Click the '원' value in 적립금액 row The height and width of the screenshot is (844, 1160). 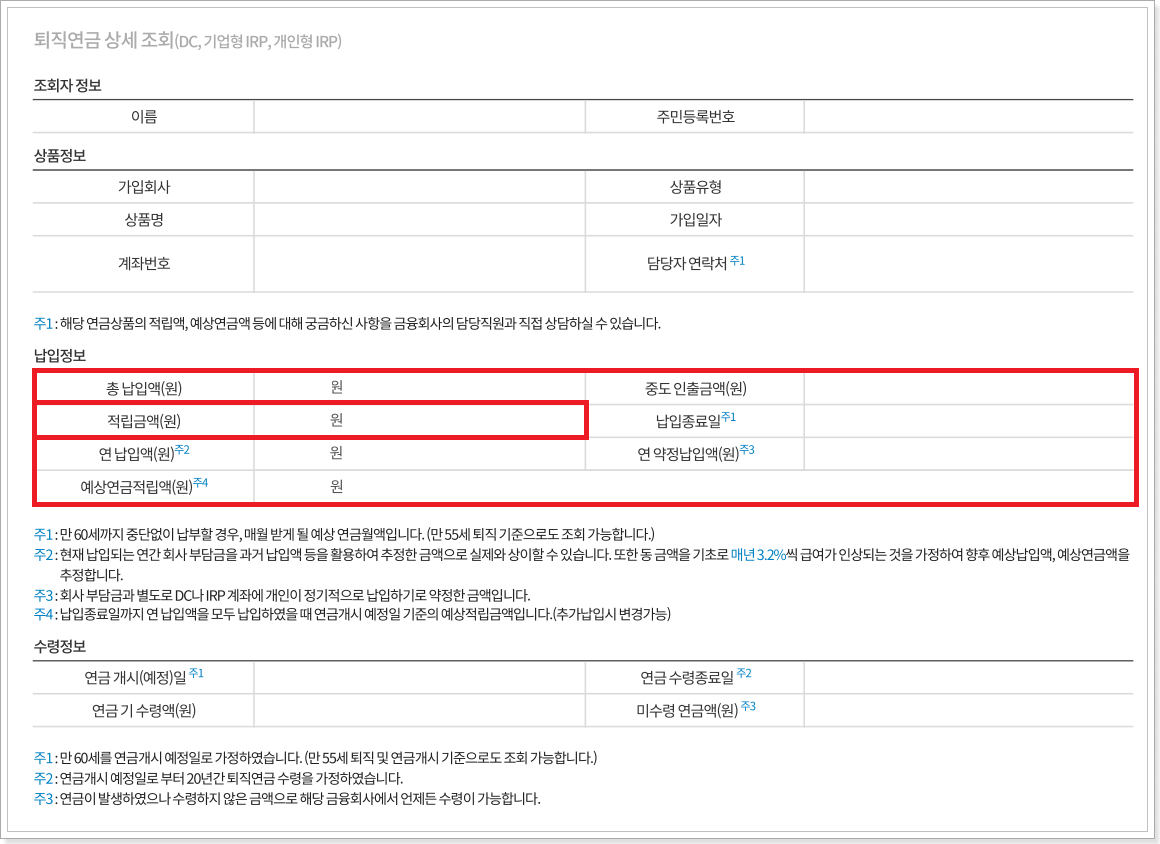point(337,419)
